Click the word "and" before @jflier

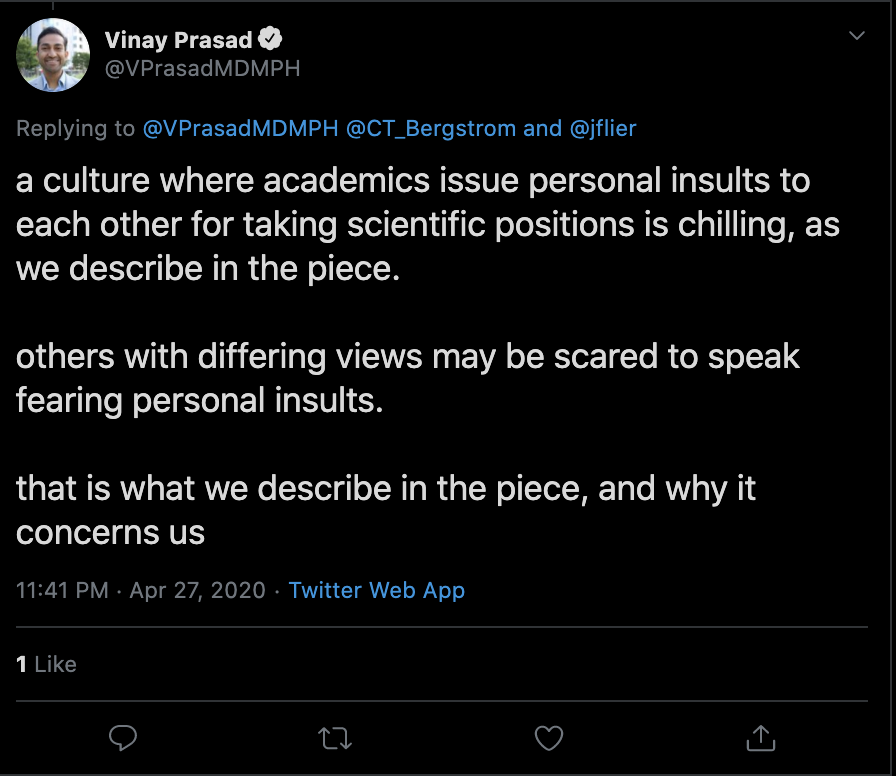[542, 128]
